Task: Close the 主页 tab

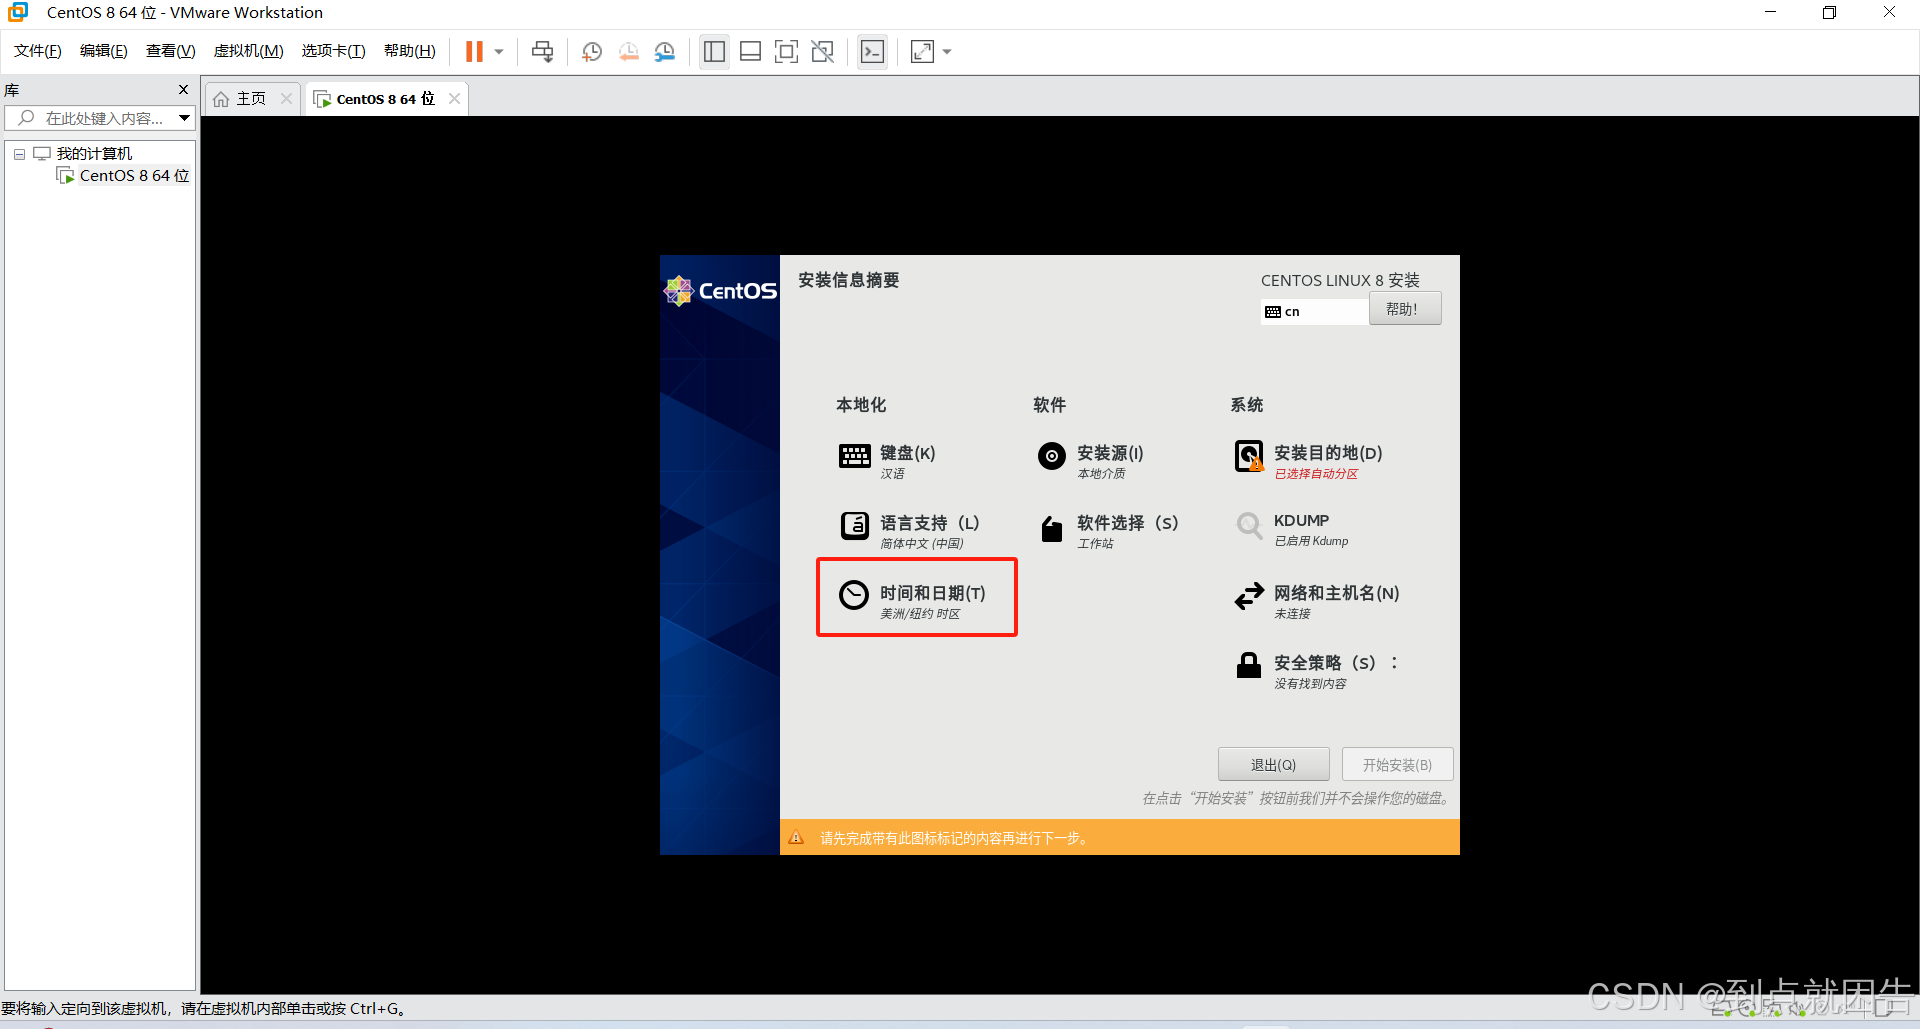Action: (287, 98)
